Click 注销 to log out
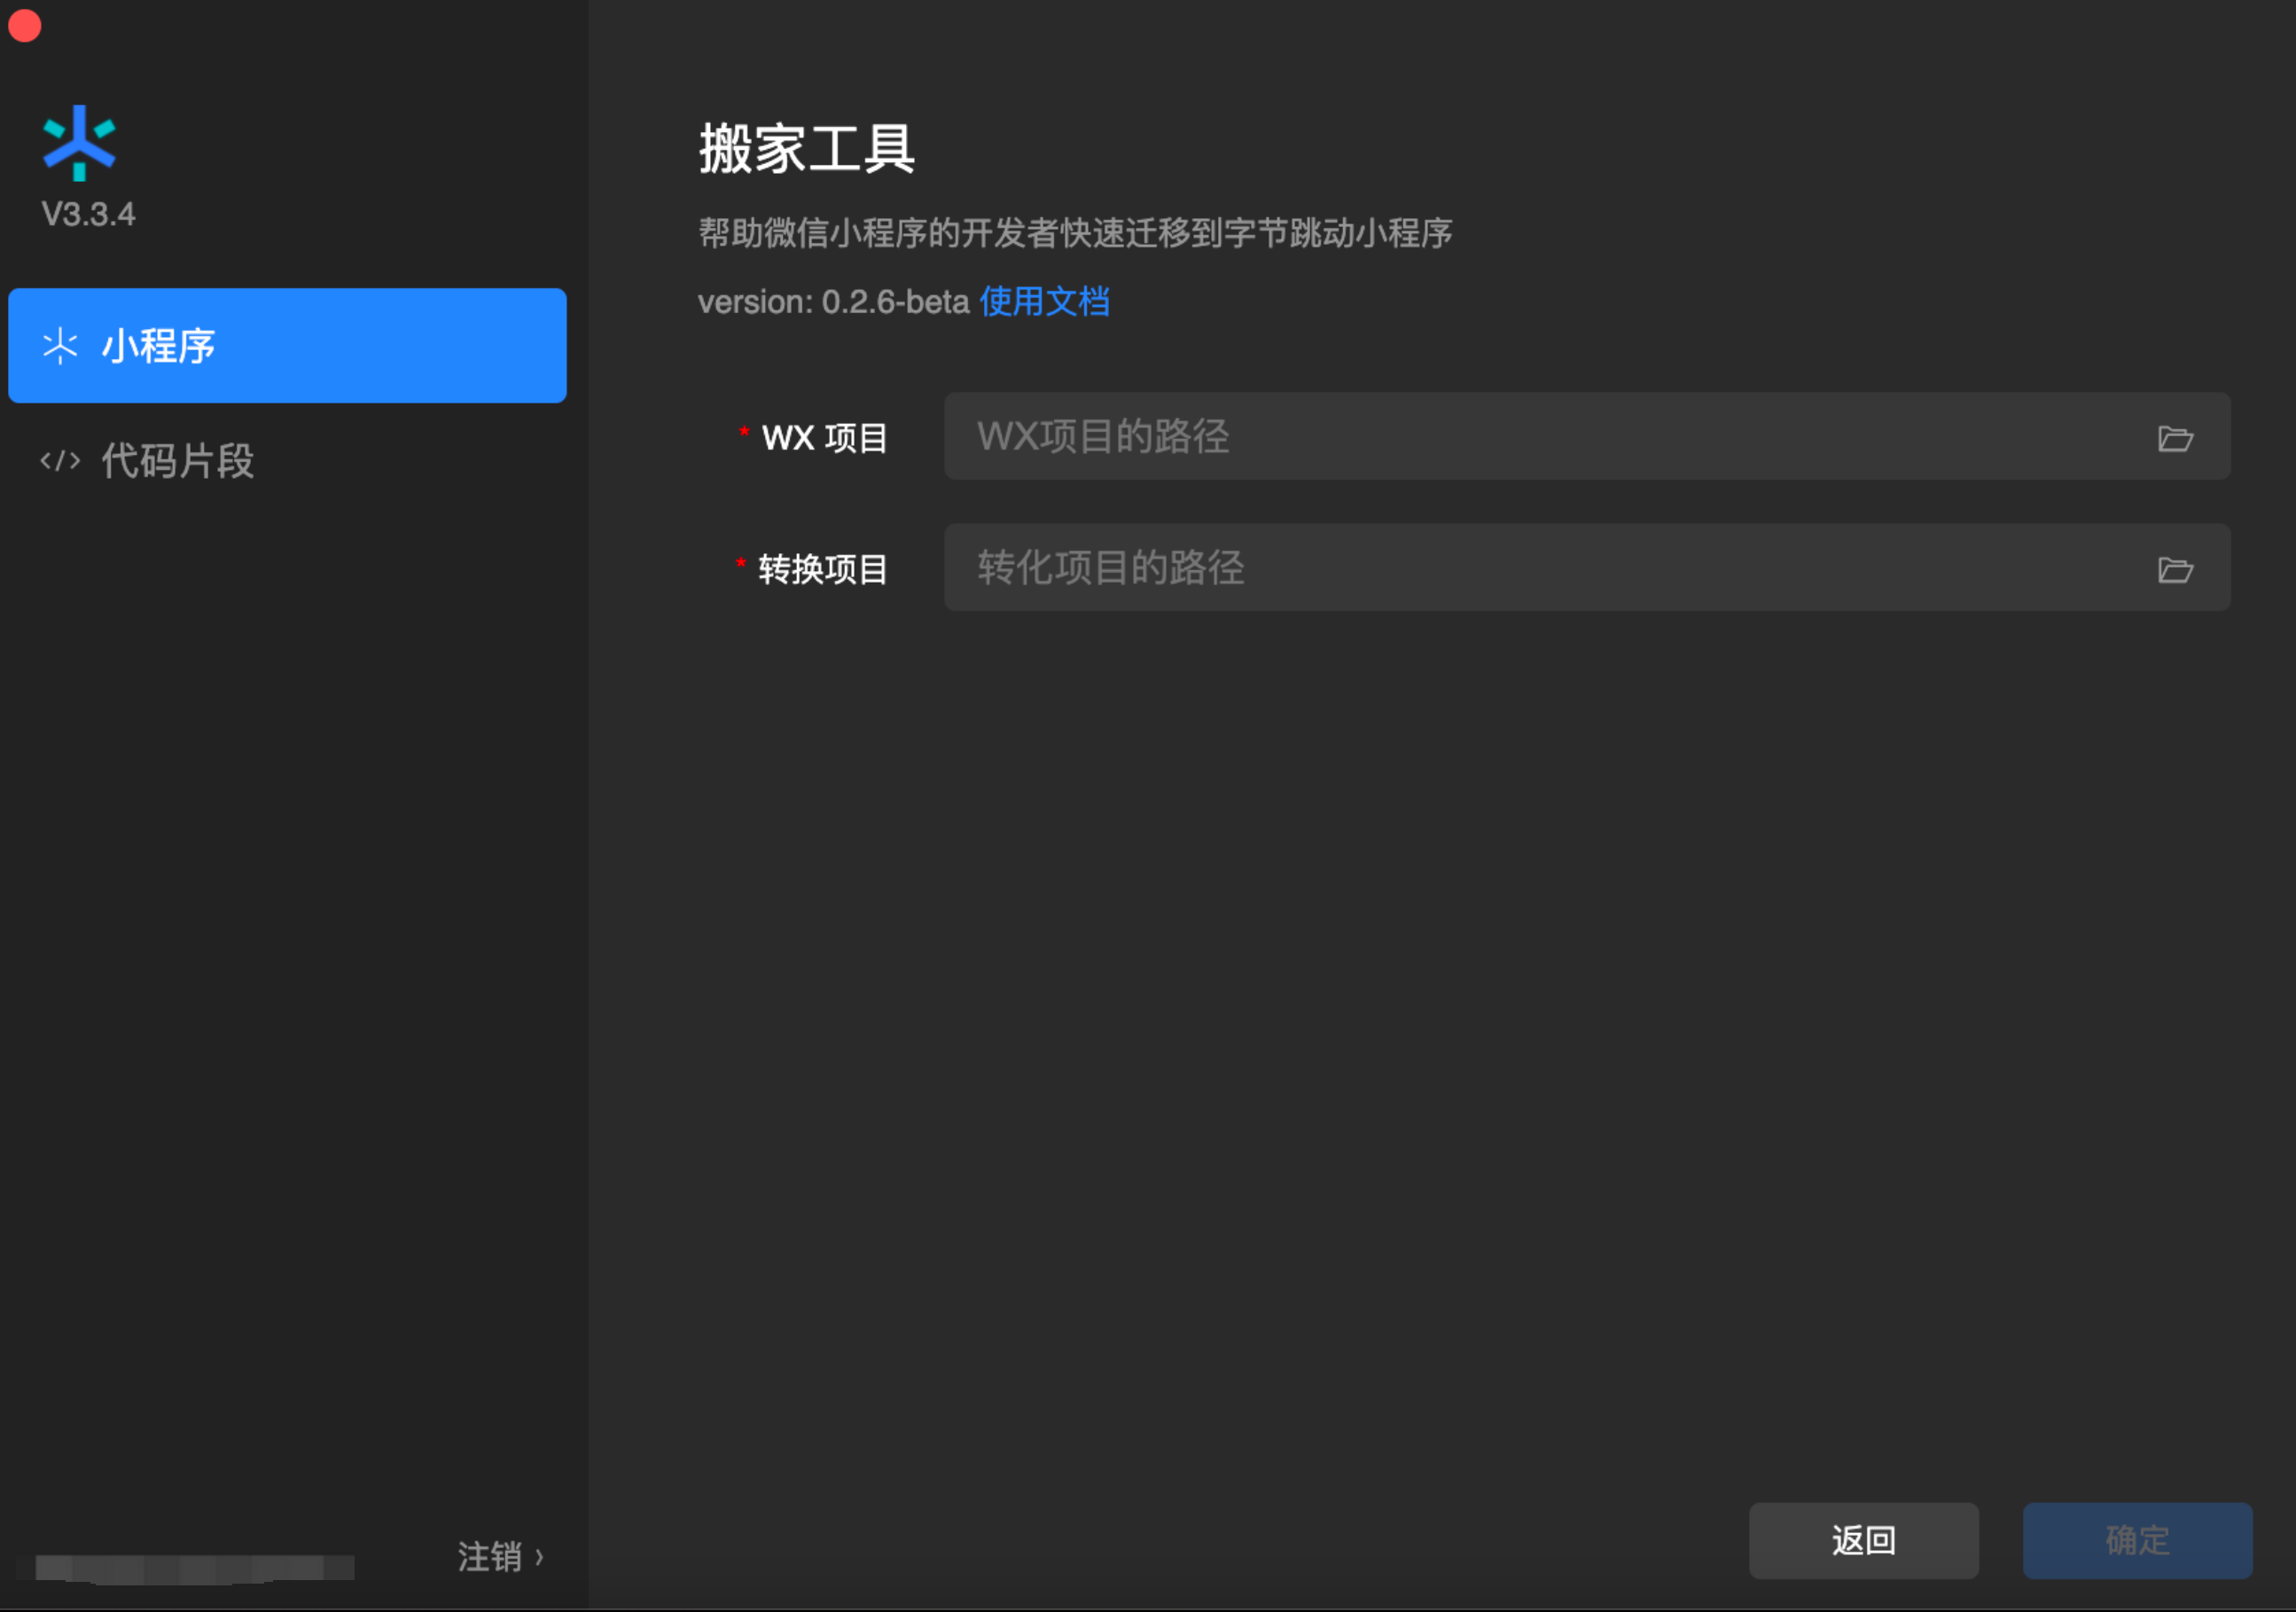Viewport: 2296px width, 1612px height. (x=489, y=1556)
